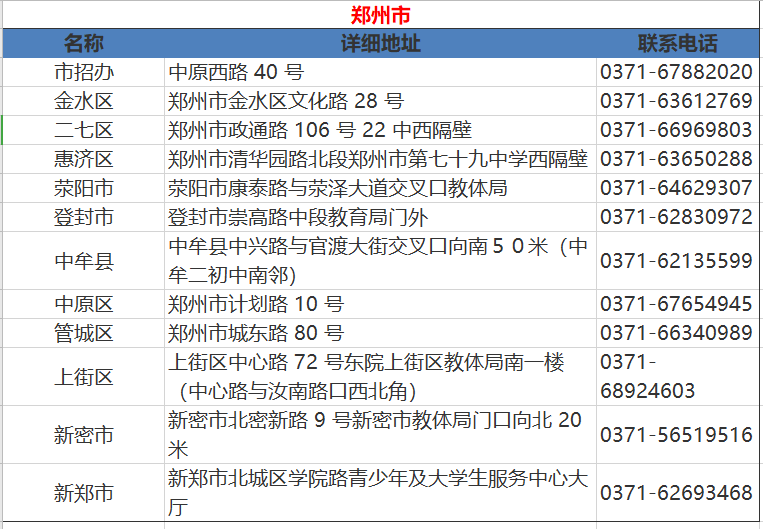Click the 联系电话 column header

coord(678,43)
